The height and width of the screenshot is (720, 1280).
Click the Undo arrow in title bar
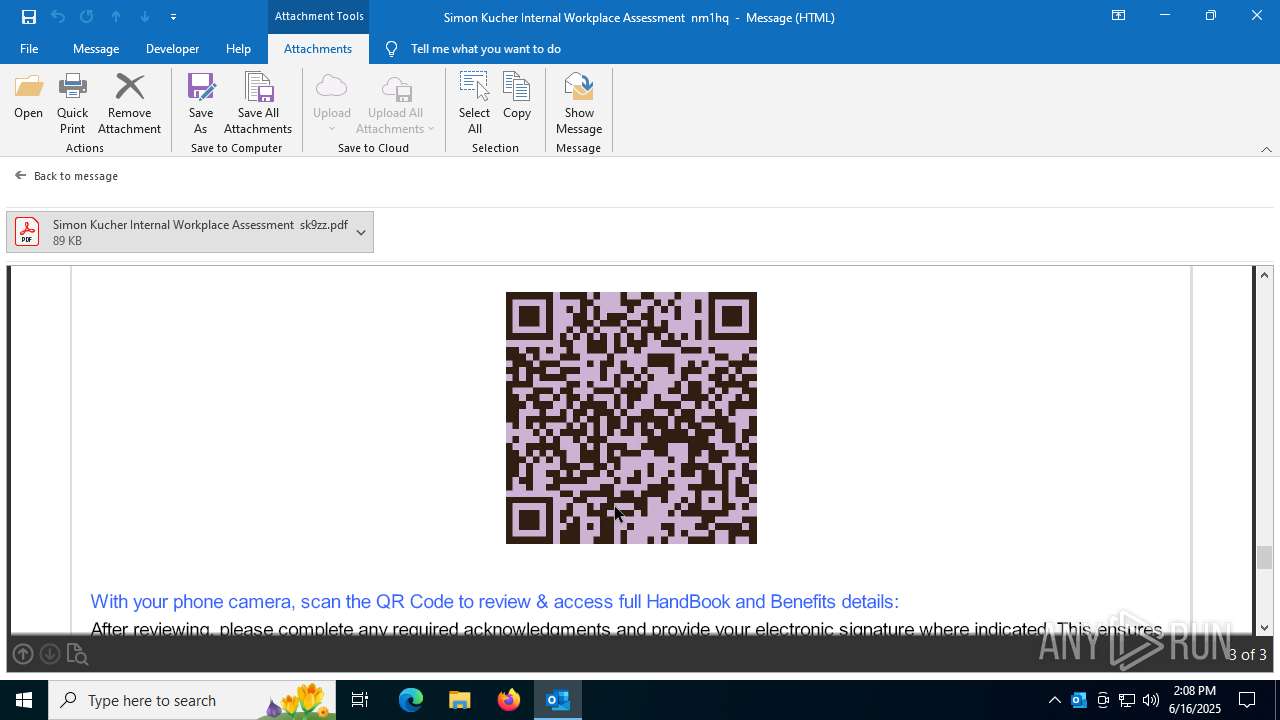[x=58, y=17]
